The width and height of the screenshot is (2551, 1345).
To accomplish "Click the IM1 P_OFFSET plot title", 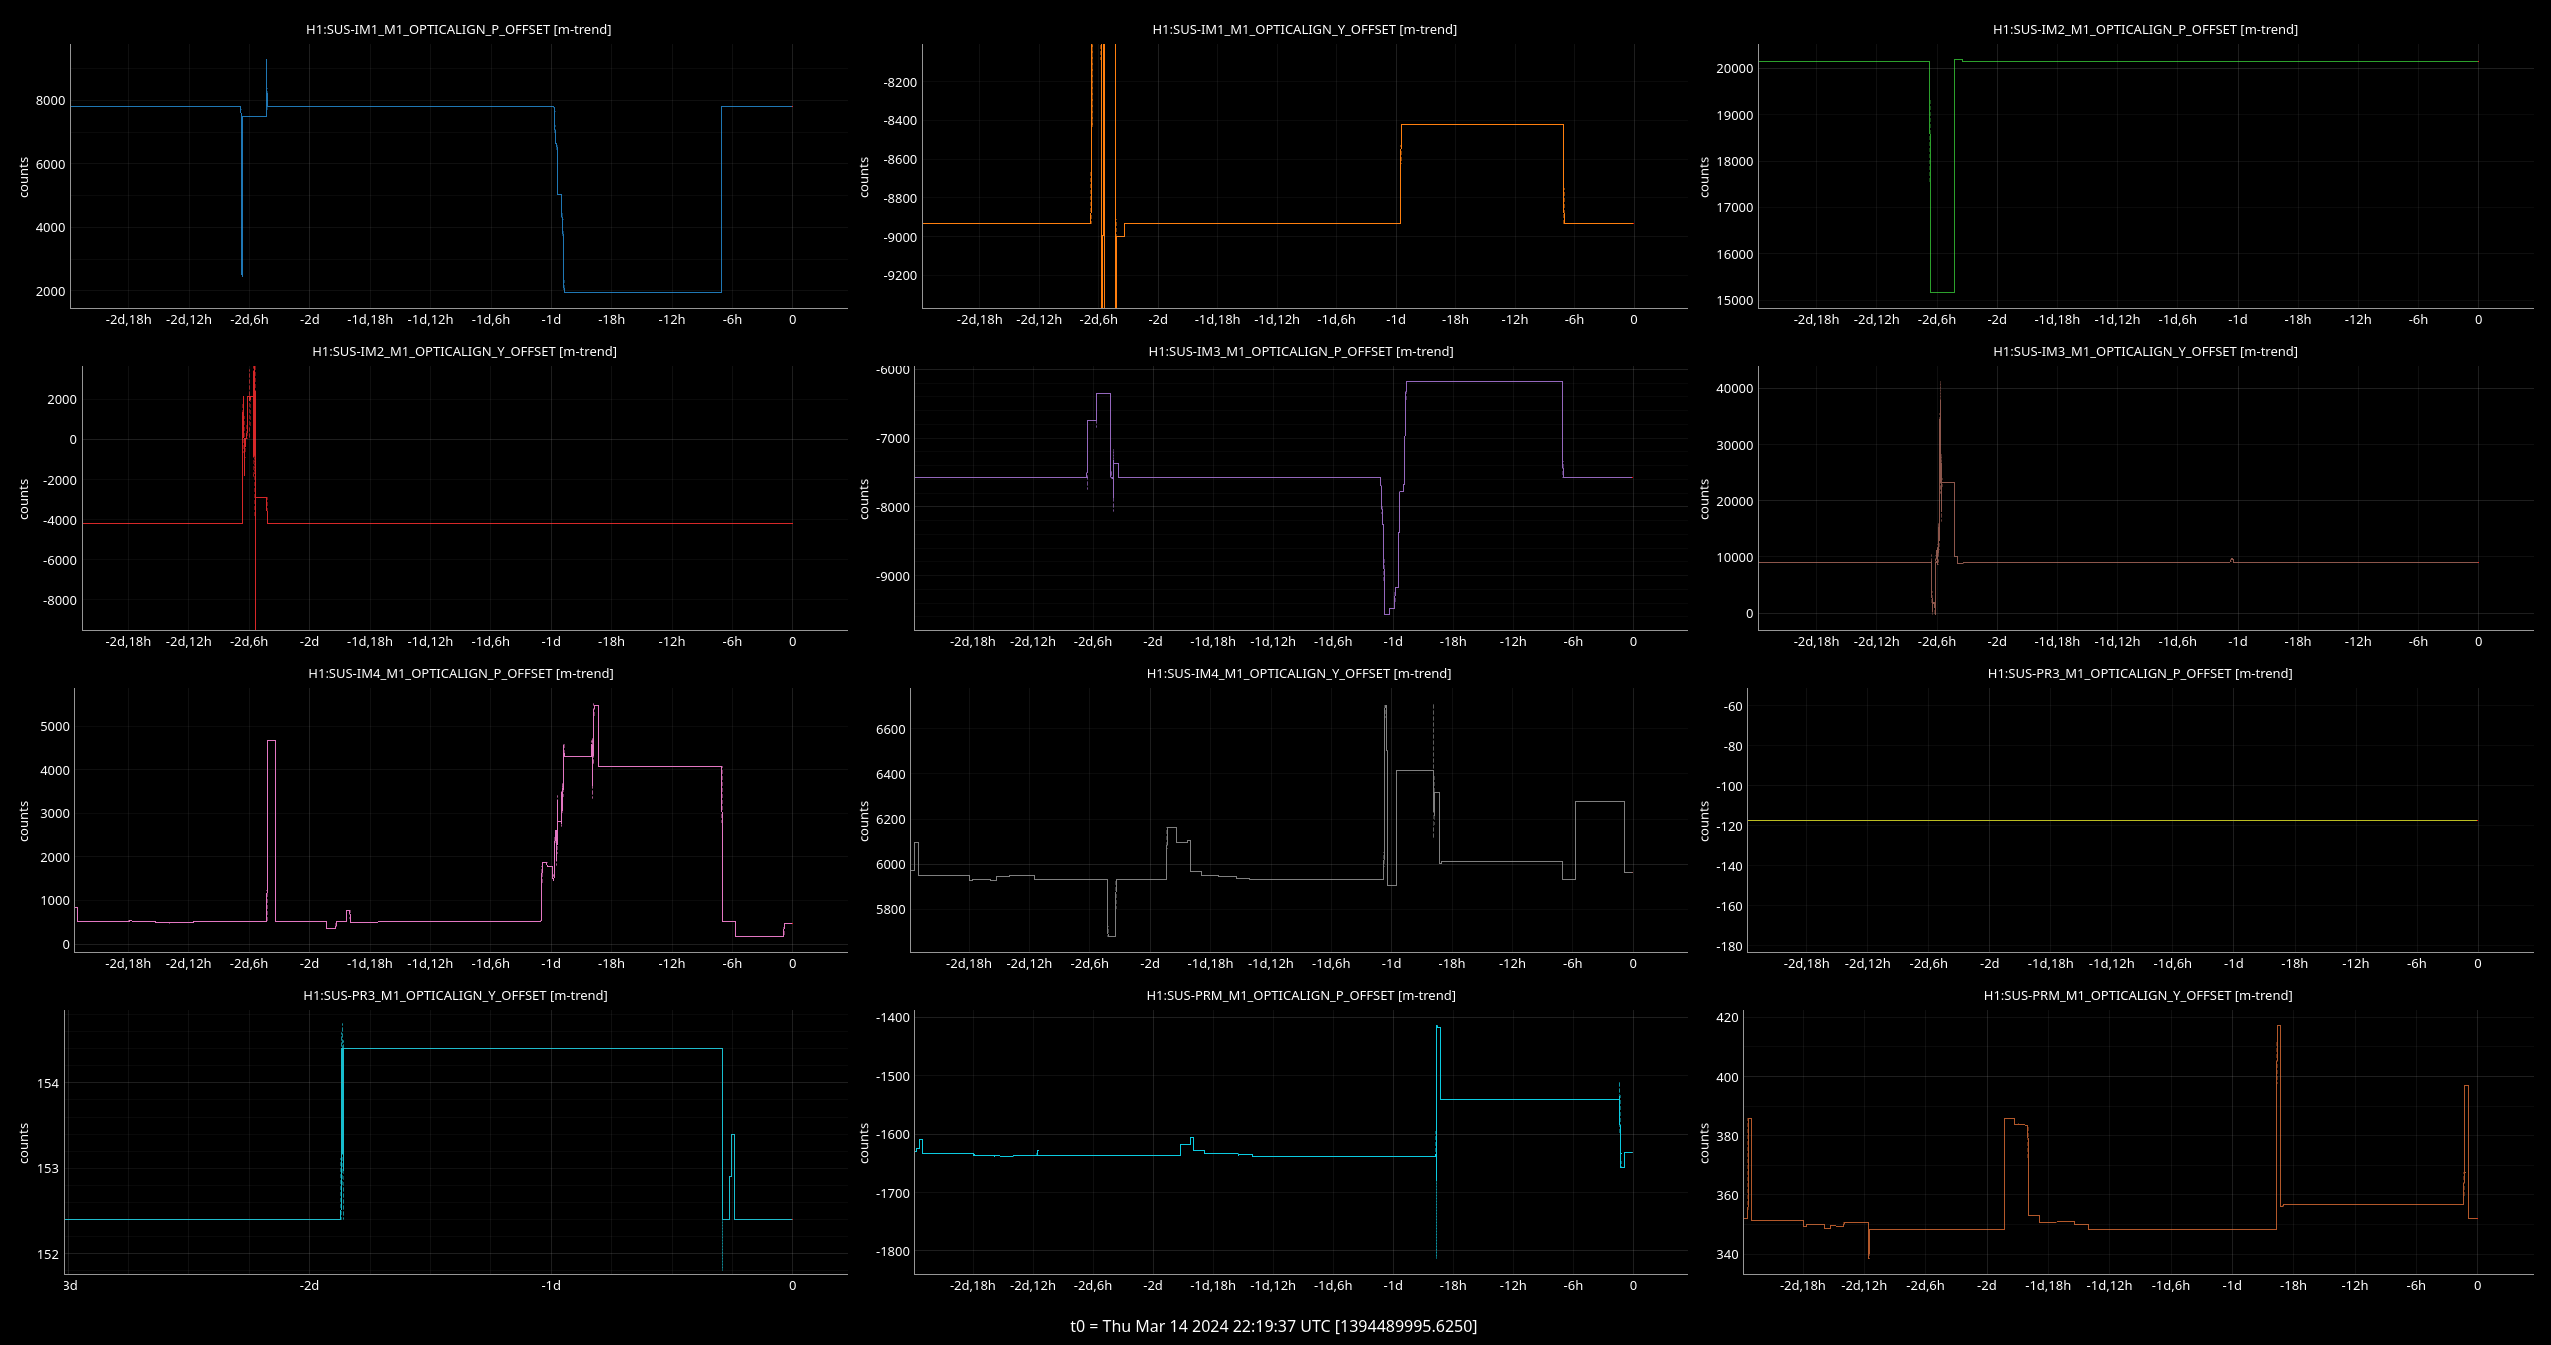I will [458, 30].
